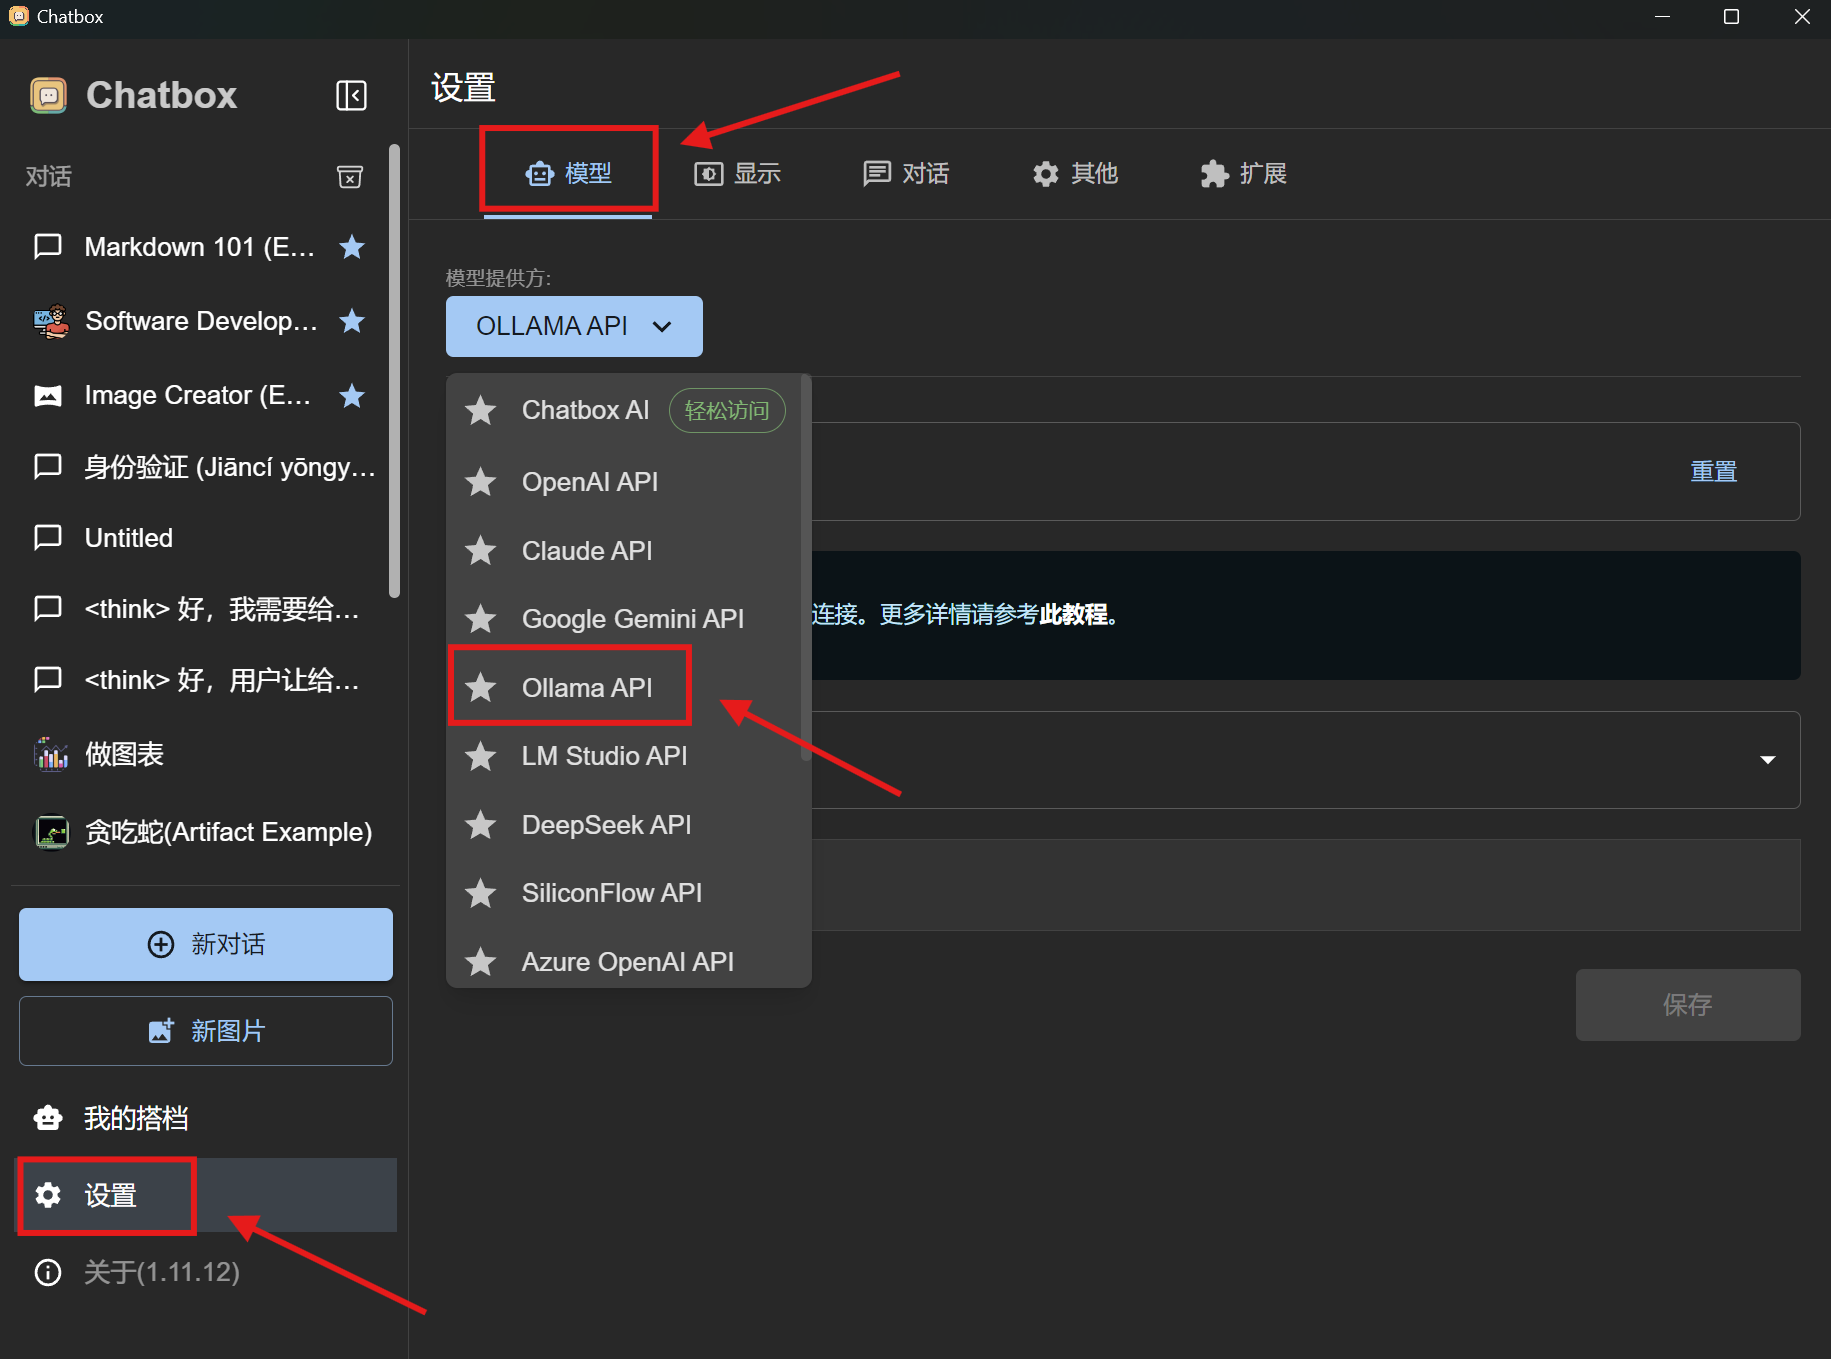Select Chatbox AI provider
Viewport: 1831px width, 1359px height.
624,410
